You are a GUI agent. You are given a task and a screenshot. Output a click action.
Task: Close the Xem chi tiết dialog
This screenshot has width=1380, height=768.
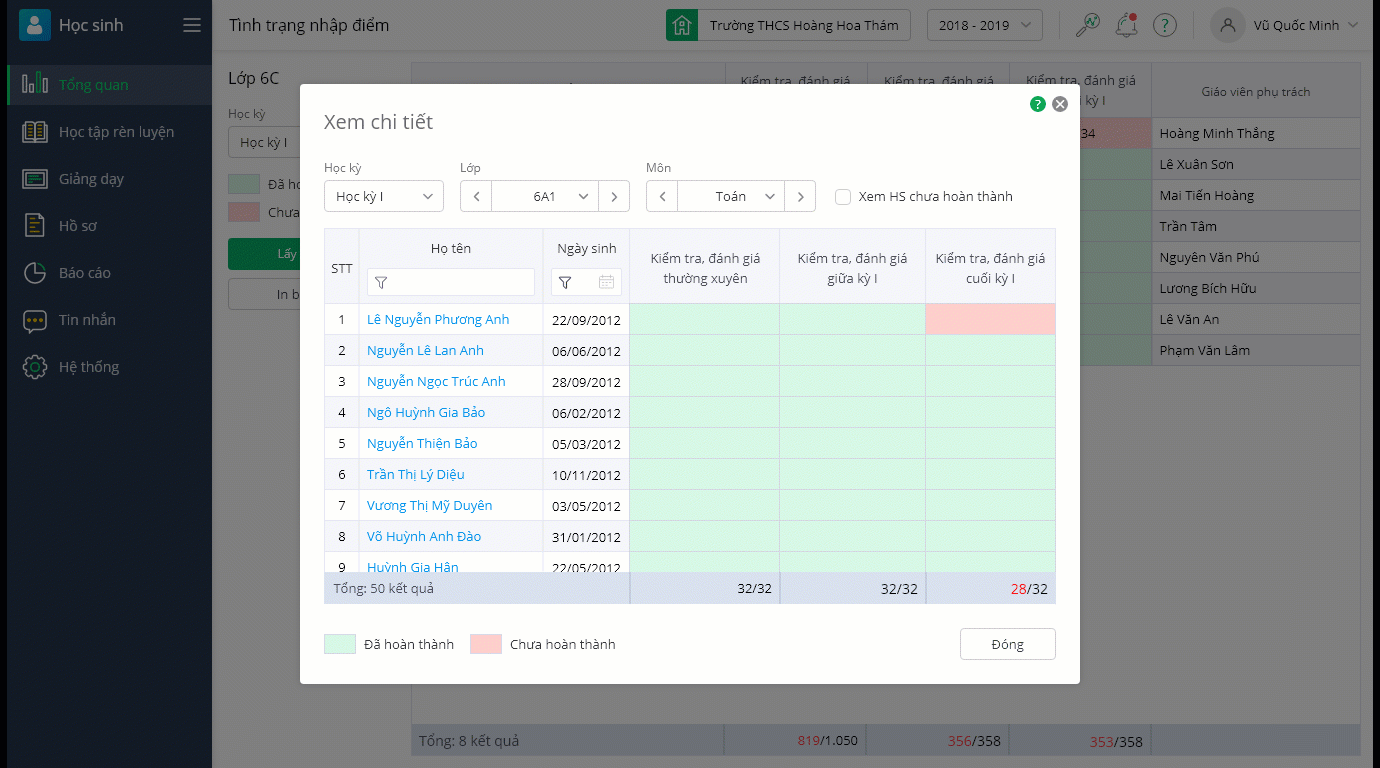coord(1060,104)
